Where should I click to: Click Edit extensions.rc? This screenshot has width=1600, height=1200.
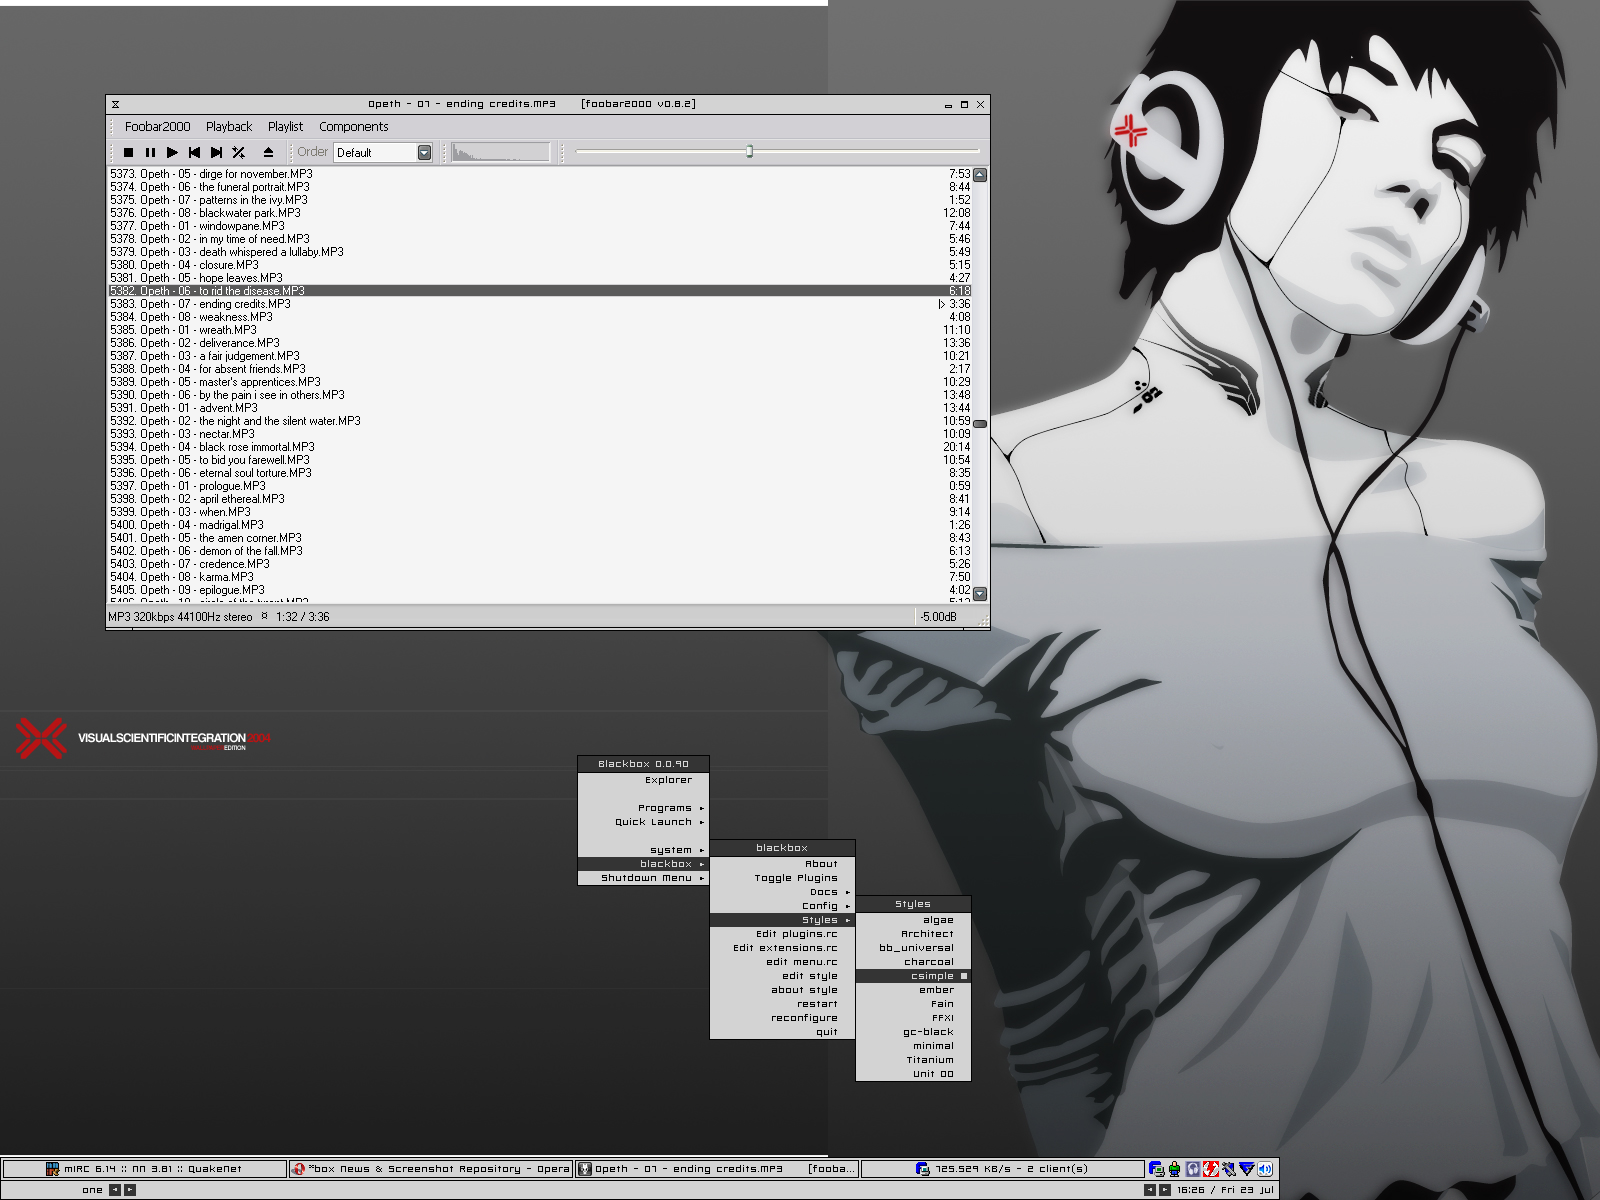click(782, 948)
